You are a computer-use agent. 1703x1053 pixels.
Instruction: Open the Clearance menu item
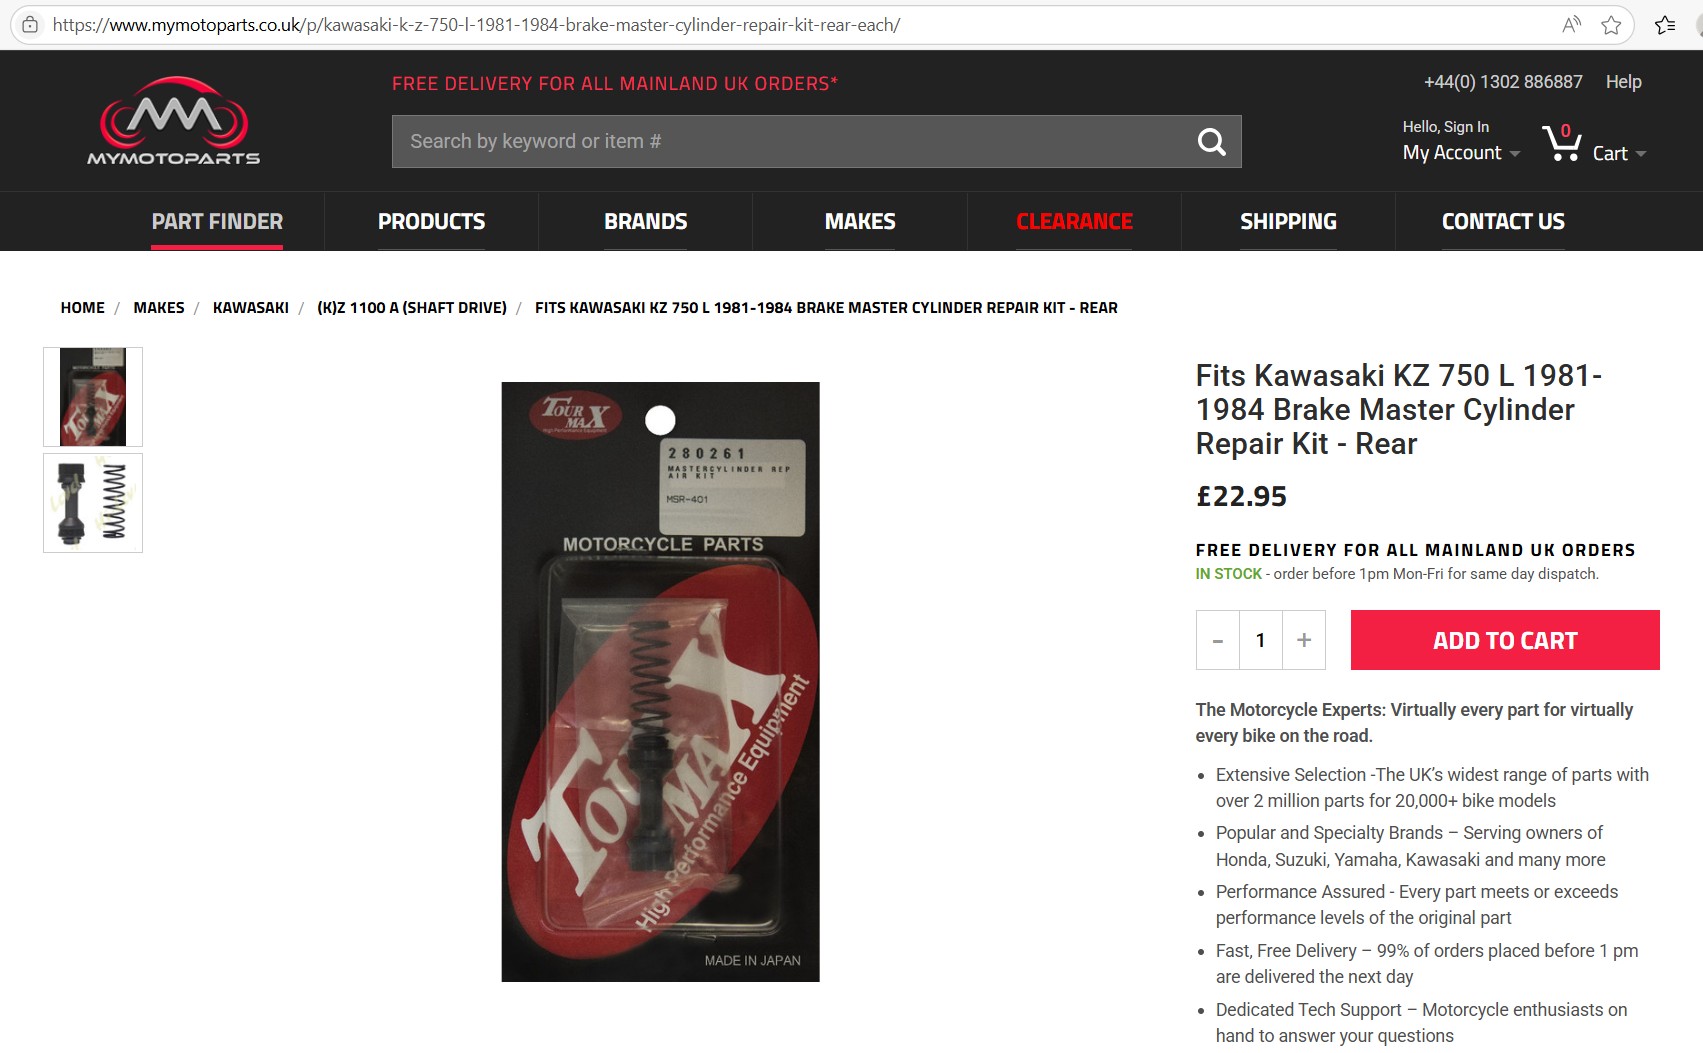coord(1074,221)
